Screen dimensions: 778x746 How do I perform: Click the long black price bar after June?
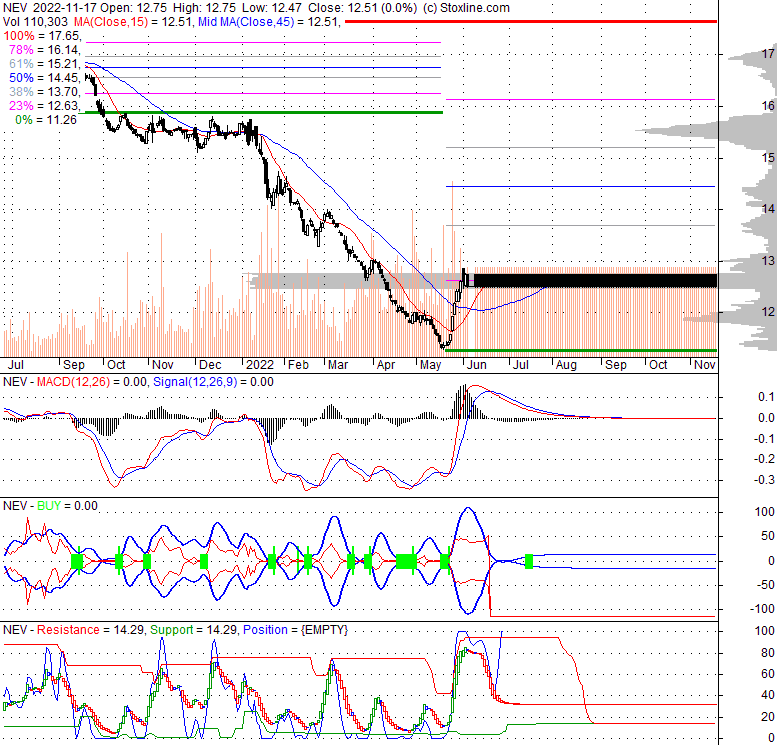tap(595, 281)
